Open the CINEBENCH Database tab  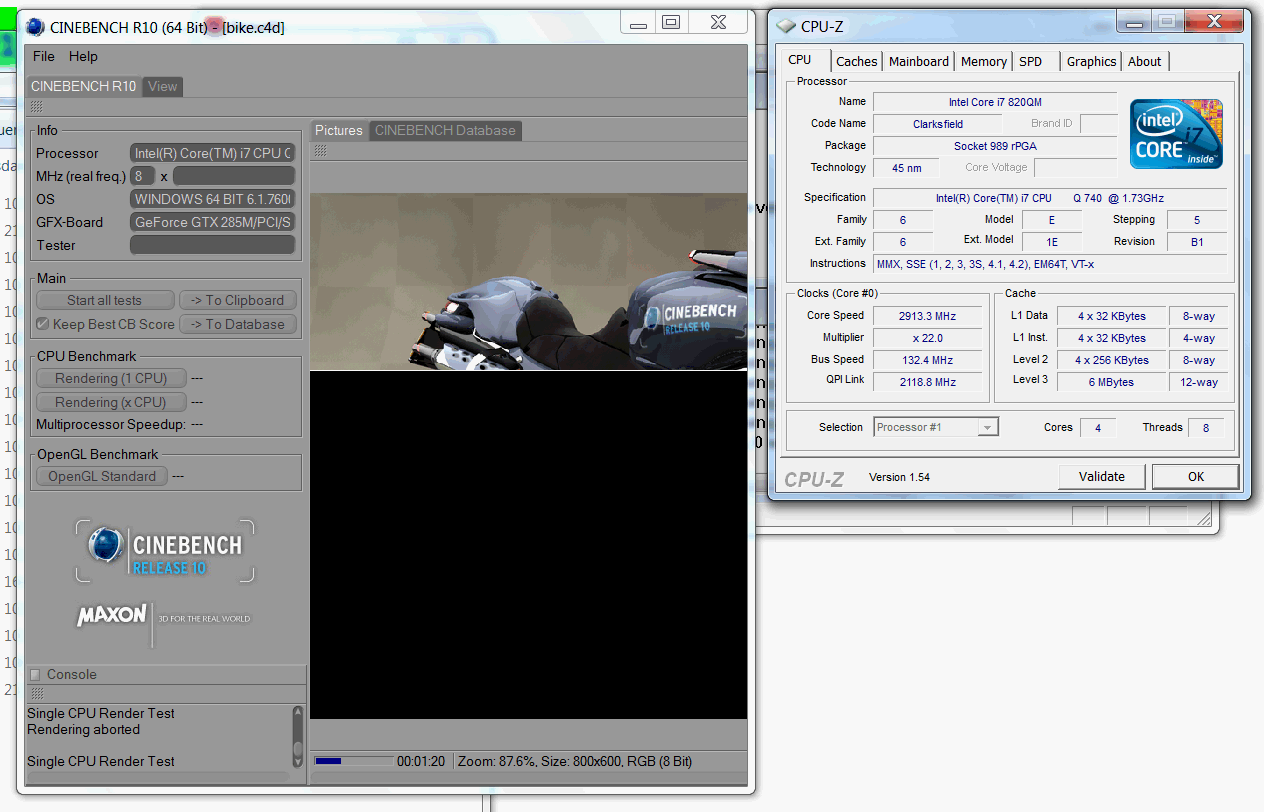point(445,130)
